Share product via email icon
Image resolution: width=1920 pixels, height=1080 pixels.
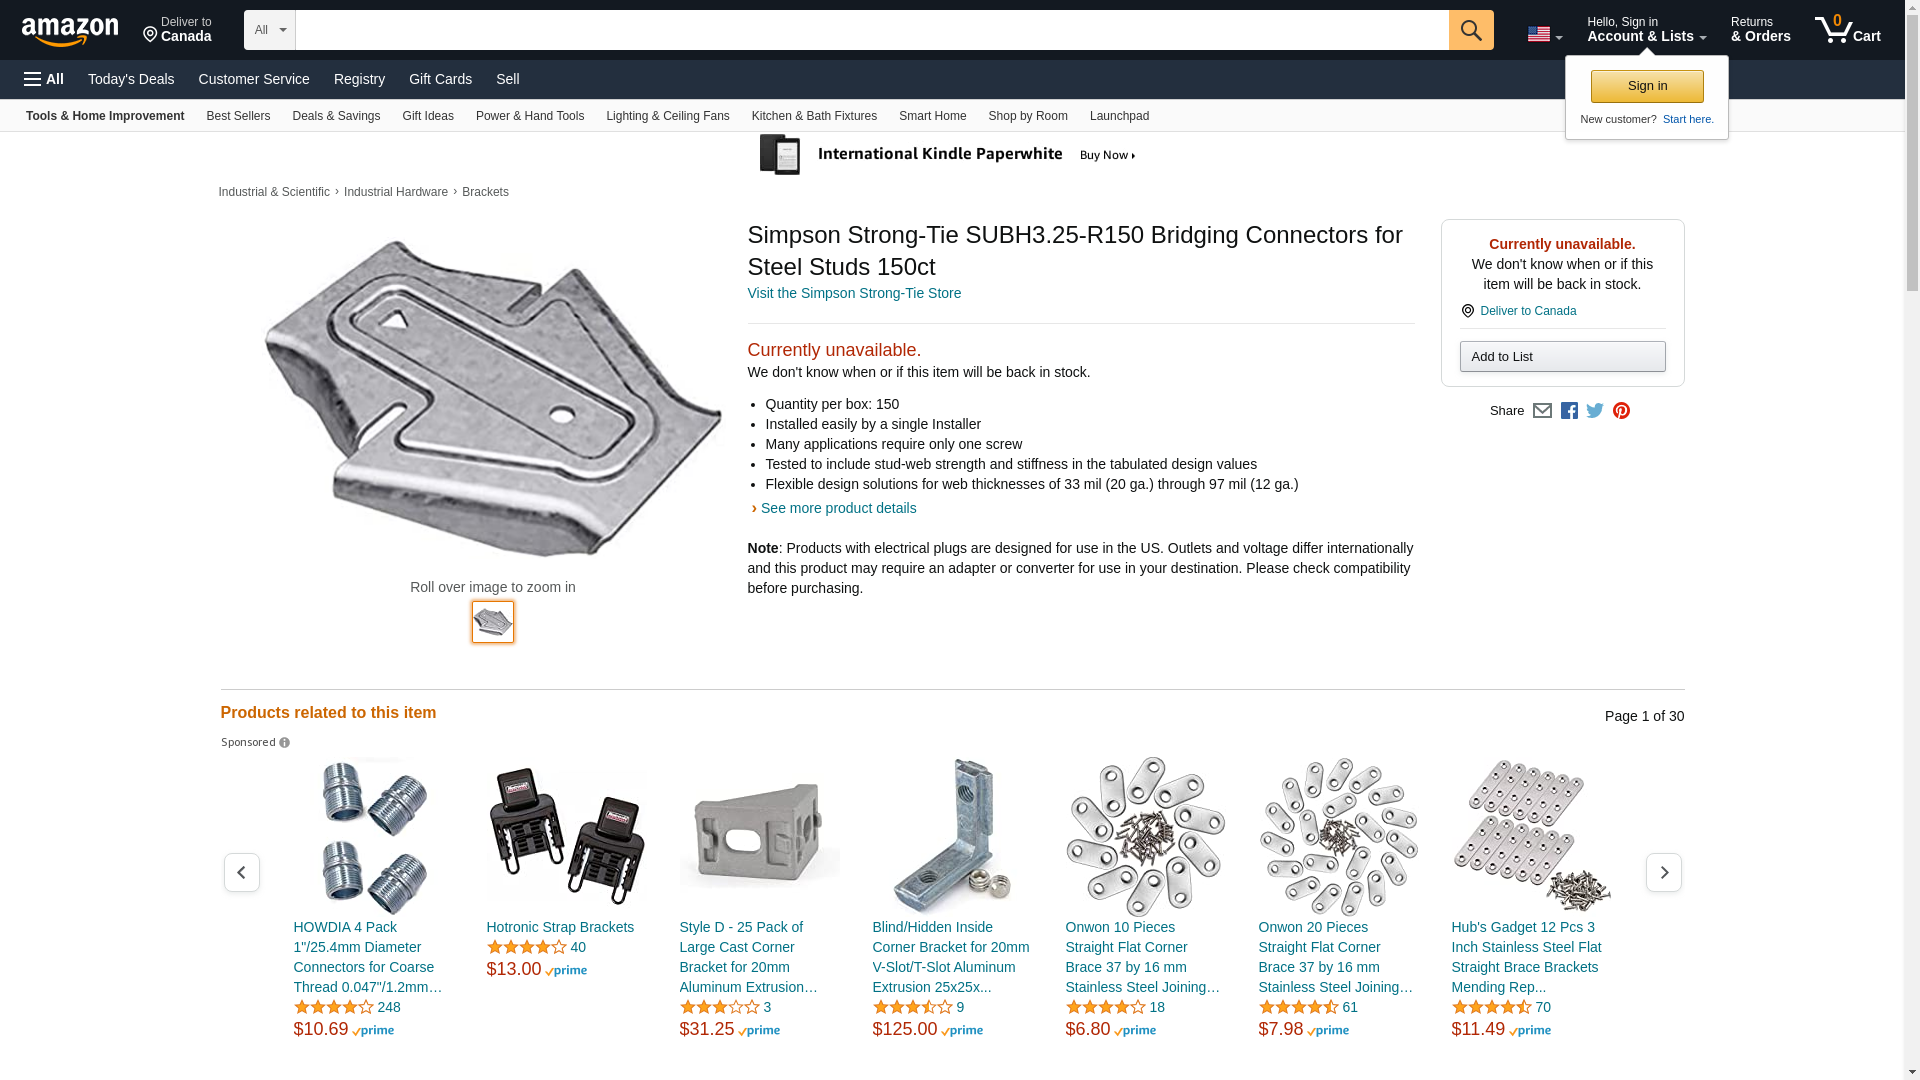point(1542,411)
